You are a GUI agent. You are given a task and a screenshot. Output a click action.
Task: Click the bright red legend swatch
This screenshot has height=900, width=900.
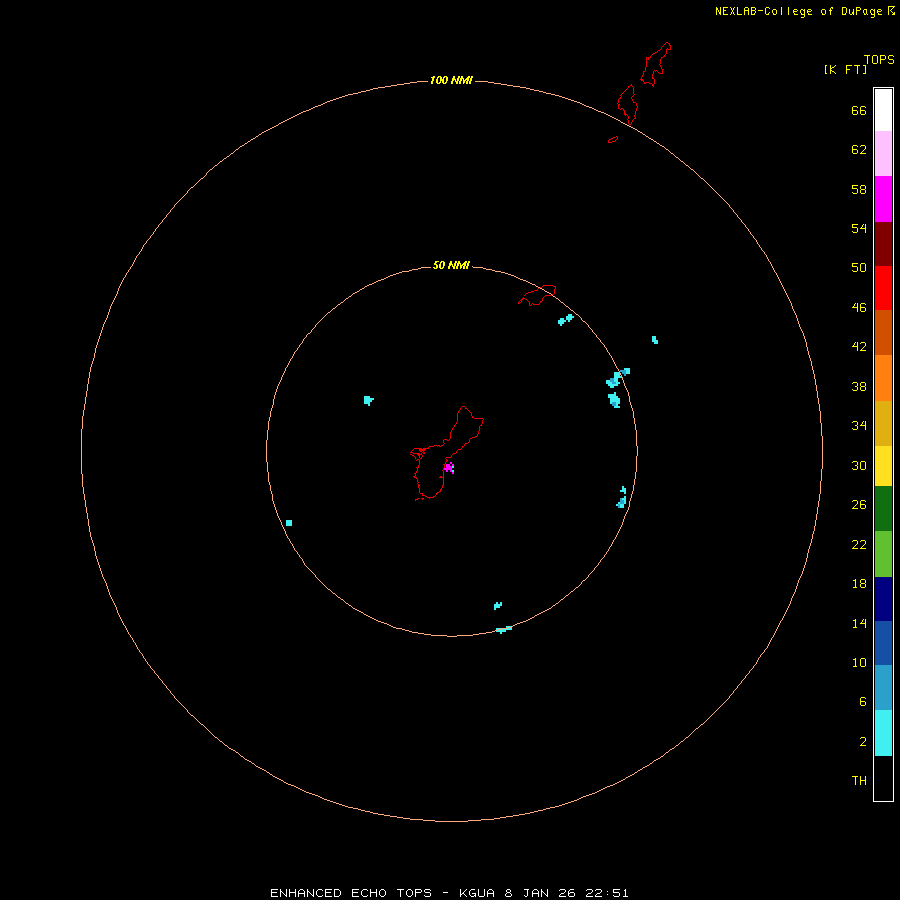tap(883, 288)
